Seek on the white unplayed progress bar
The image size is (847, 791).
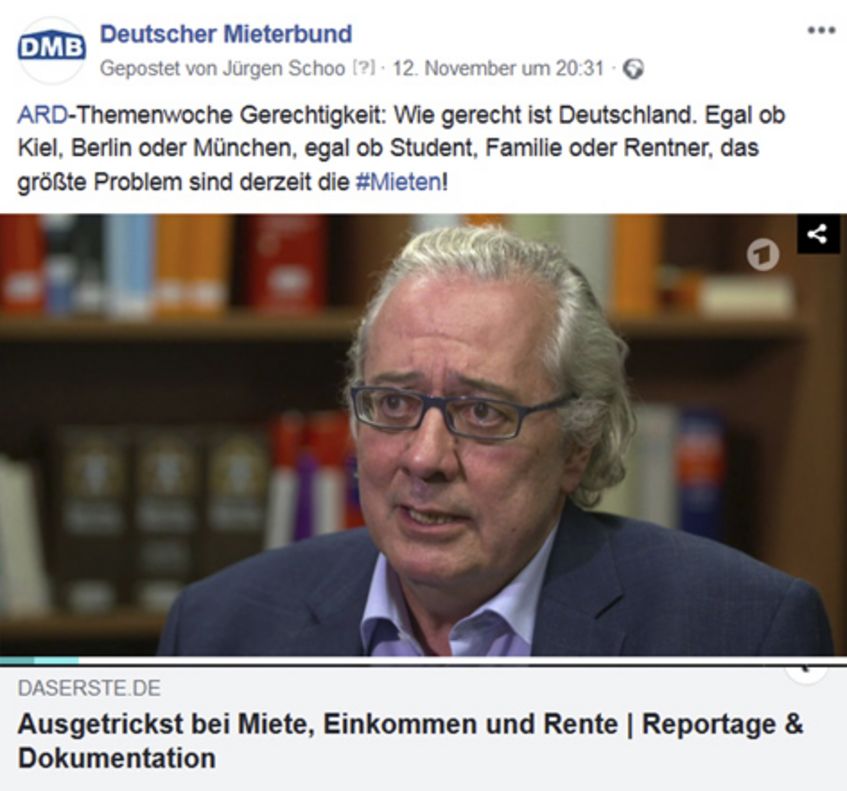[463, 660]
